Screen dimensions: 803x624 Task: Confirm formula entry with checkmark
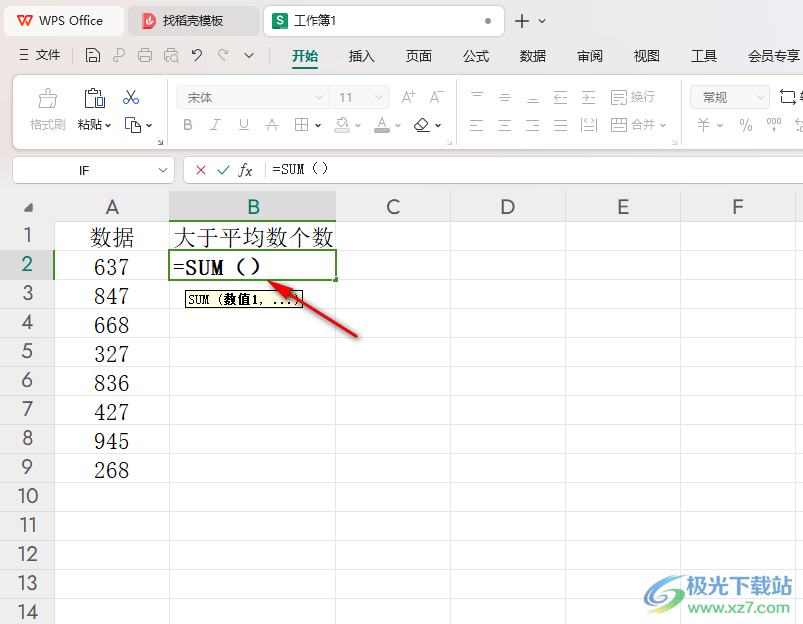[223, 170]
